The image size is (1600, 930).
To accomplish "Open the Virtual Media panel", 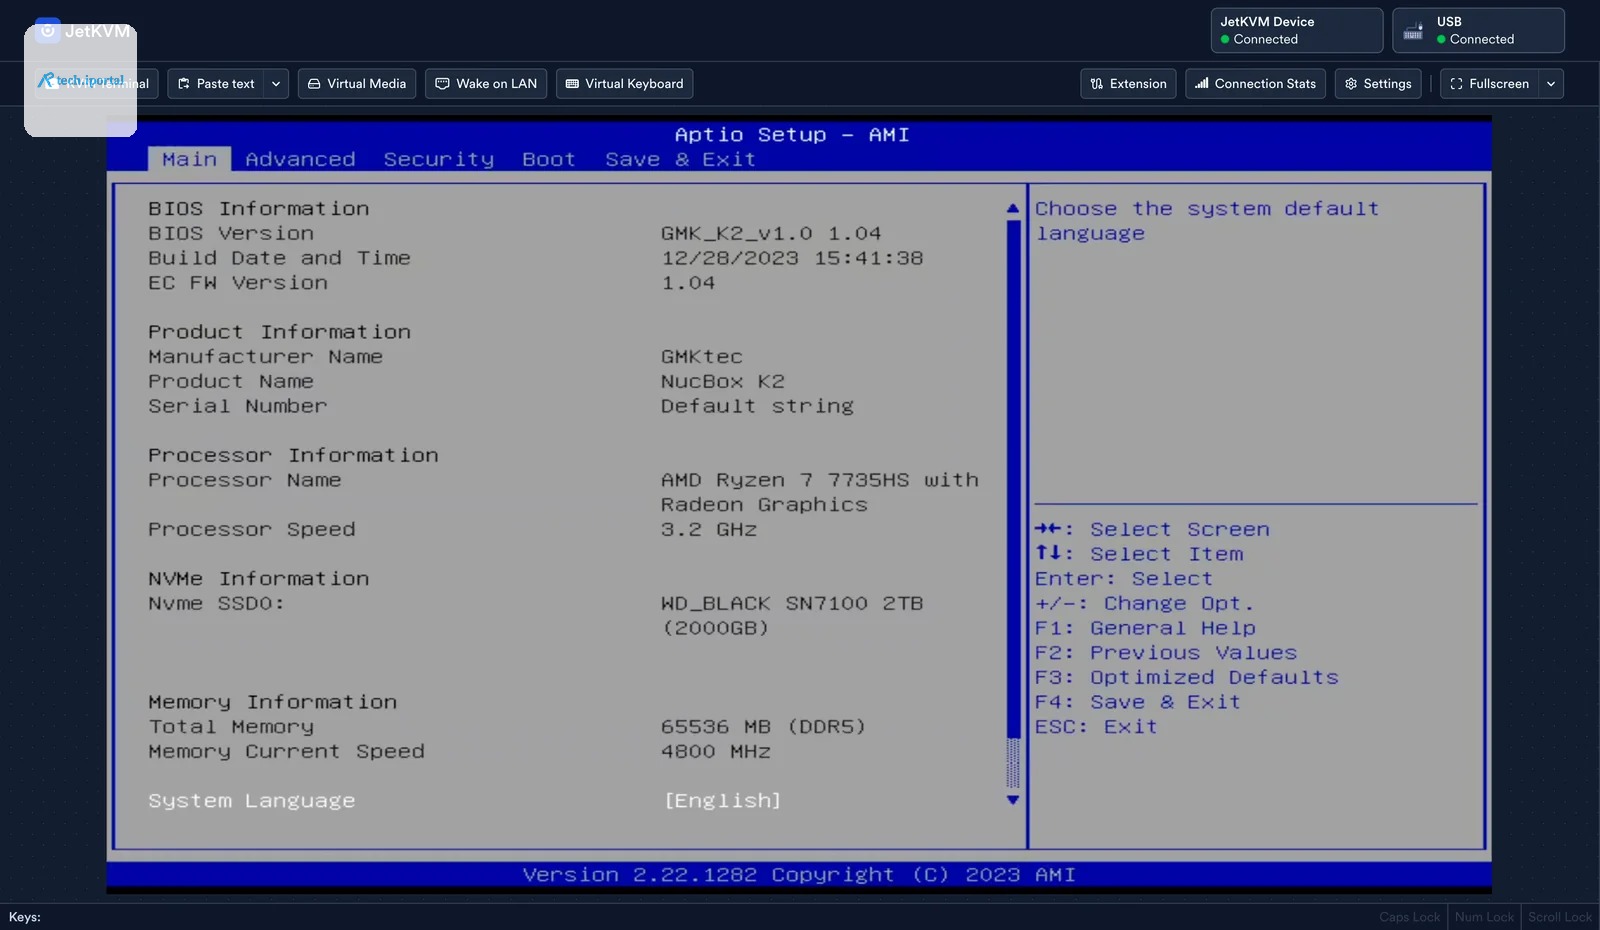I will click(357, 84).
